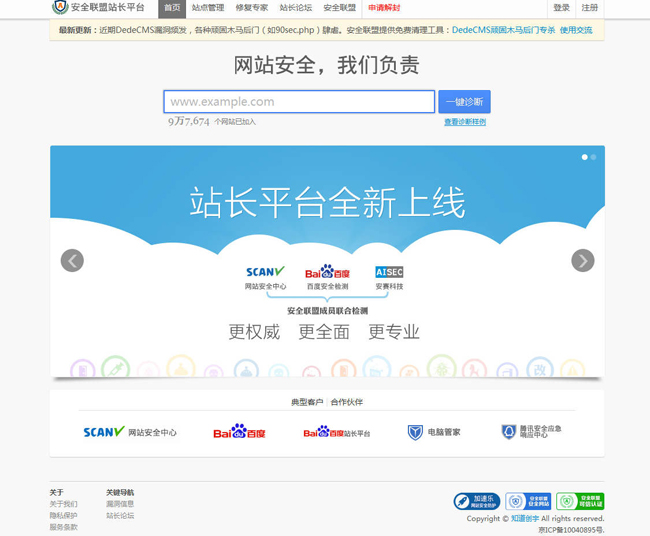
Task: Click the website URL input field
Action: click(299, 102)
